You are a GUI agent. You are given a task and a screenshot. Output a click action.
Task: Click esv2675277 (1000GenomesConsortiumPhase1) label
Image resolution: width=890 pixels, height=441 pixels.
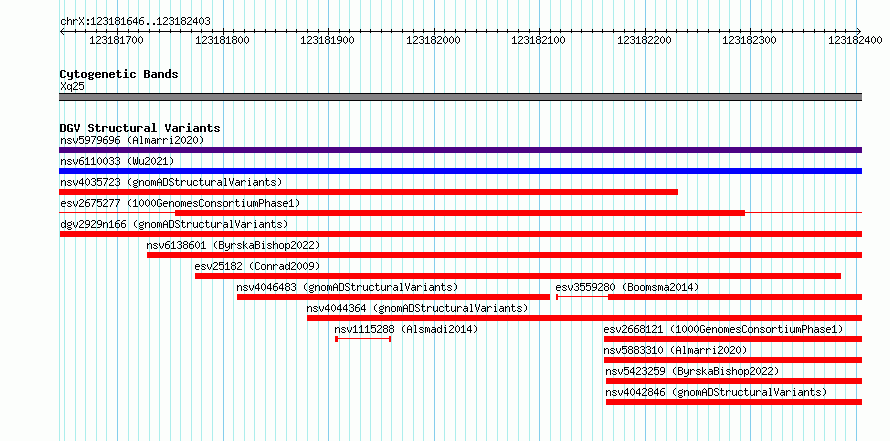point(180,203)
